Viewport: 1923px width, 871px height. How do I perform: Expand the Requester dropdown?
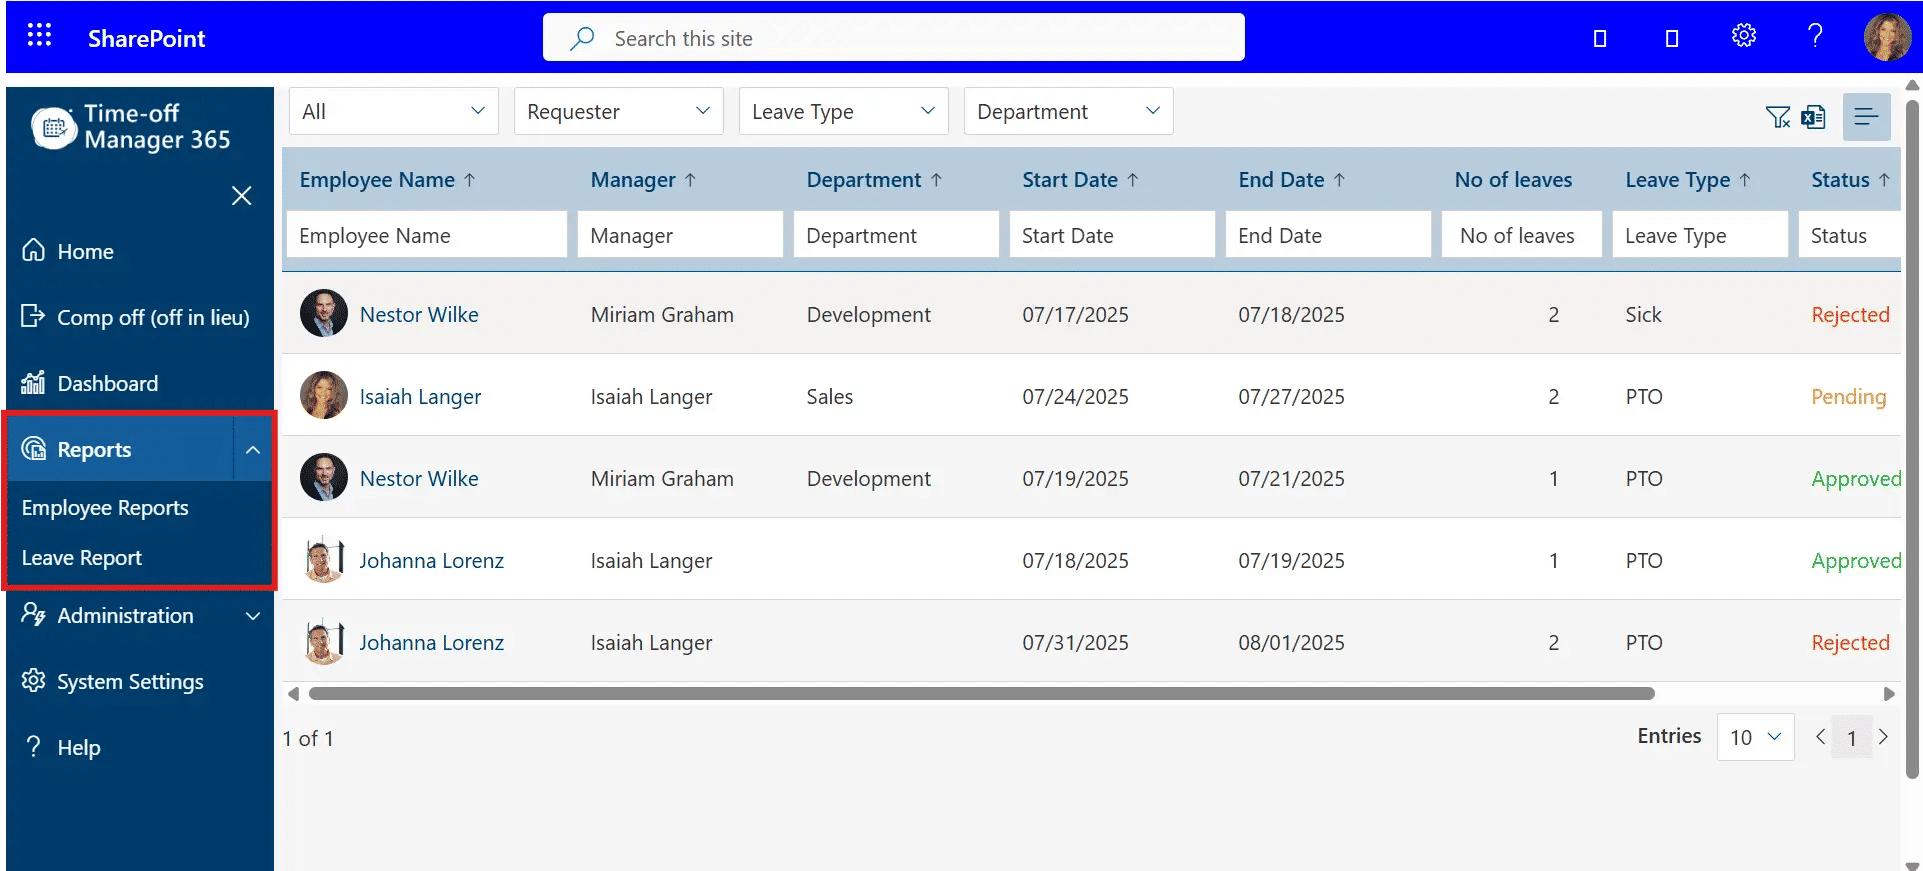pyautogui.click(x=618, y=111)
